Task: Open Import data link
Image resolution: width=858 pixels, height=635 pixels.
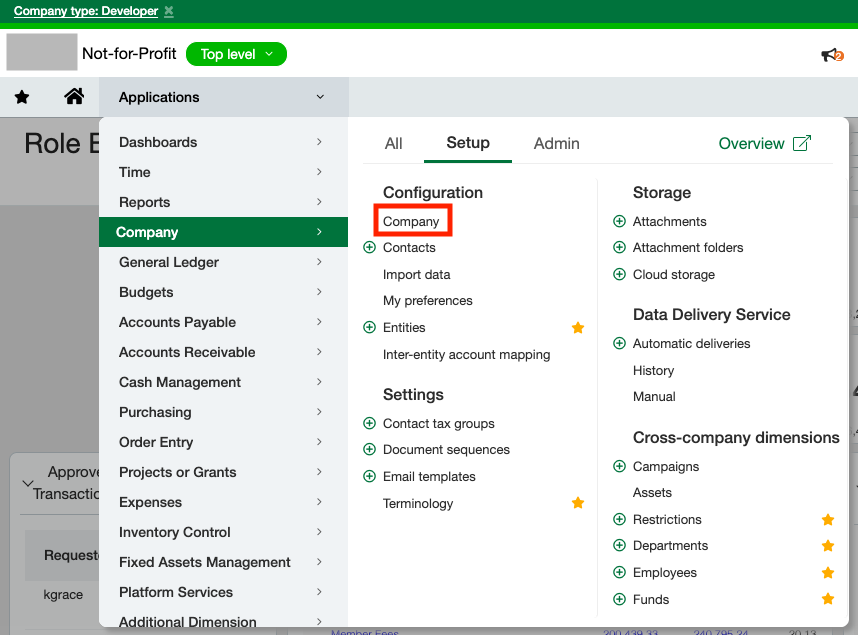Action: pyautogui.click(x=416, y=274)
